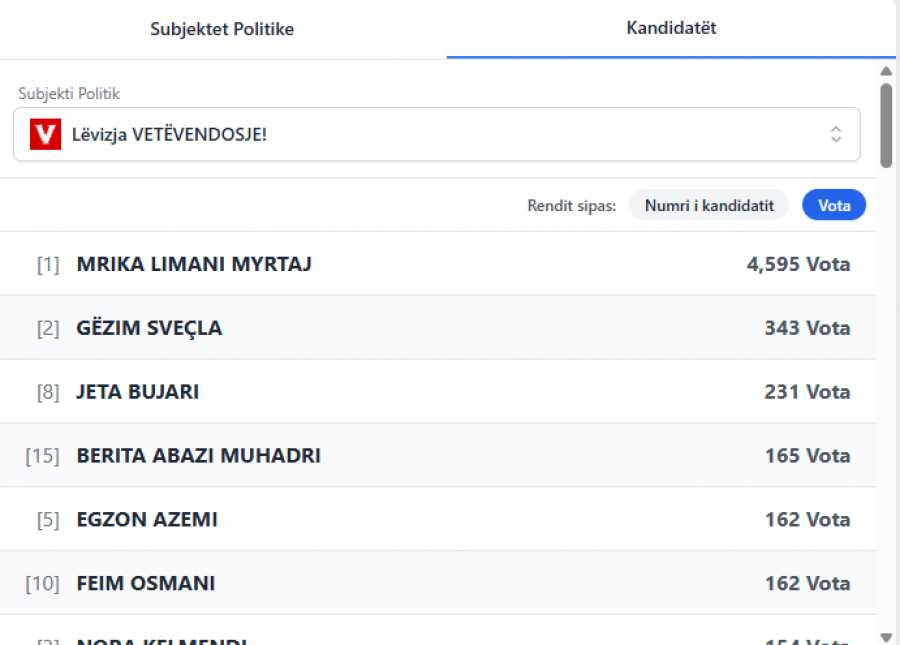
Task: Click the Vetëvendosje red V logo icon
Action: pos(45,134)
